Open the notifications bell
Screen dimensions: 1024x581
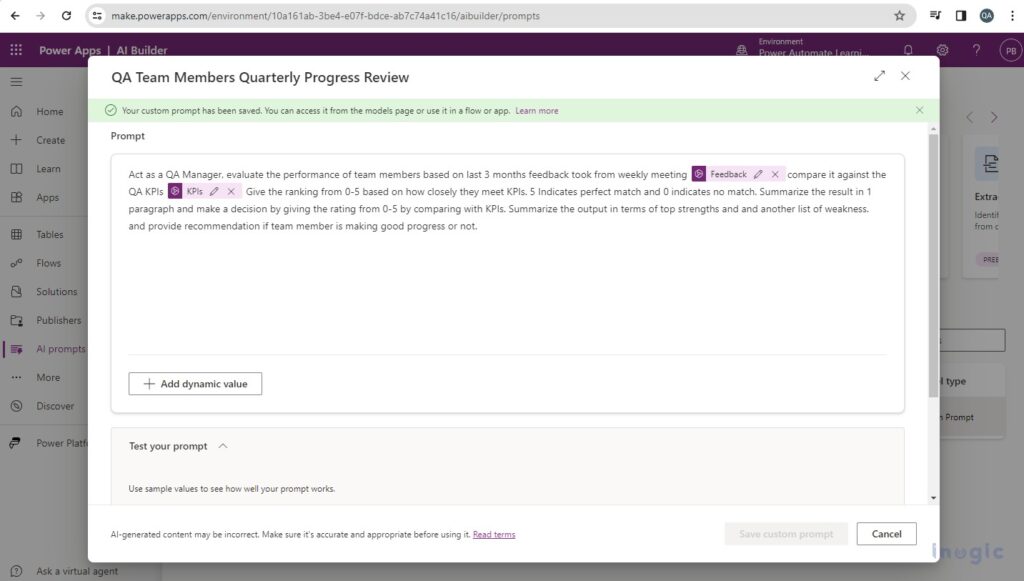pyautogui.click(x=906, y=49)
